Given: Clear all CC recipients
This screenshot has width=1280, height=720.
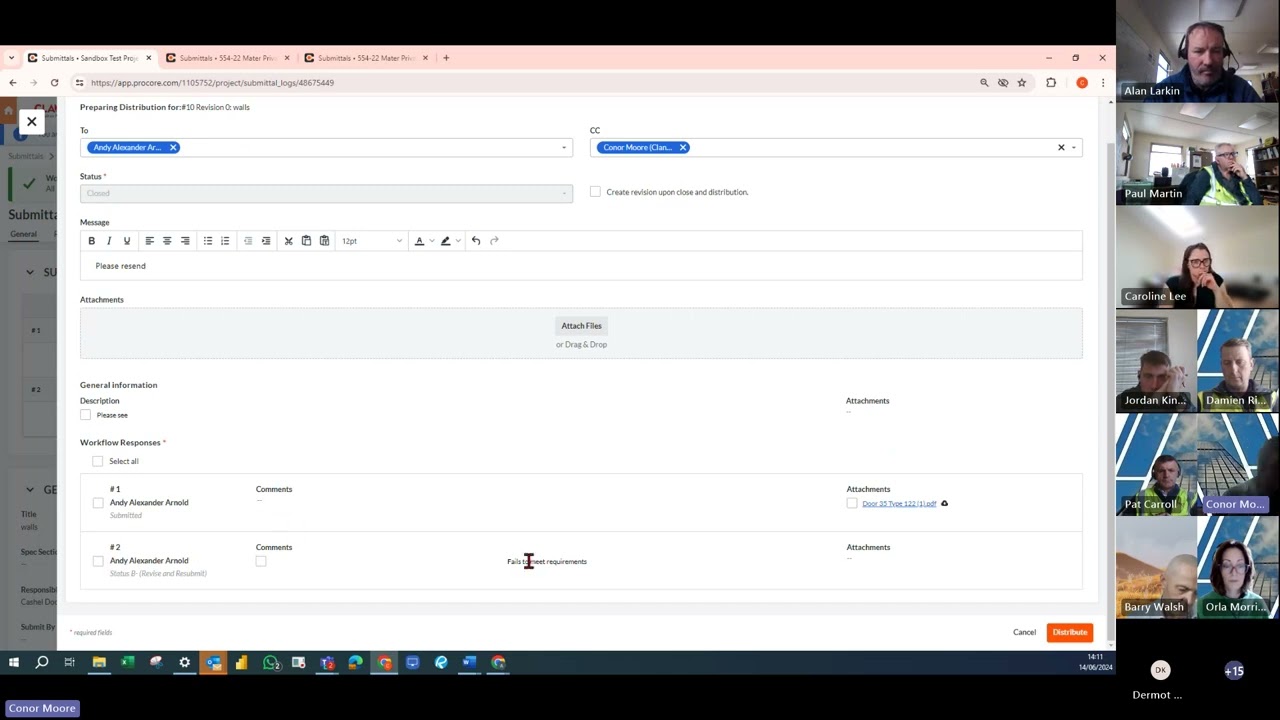Looking at the screenshot, I should point(1061,148).
